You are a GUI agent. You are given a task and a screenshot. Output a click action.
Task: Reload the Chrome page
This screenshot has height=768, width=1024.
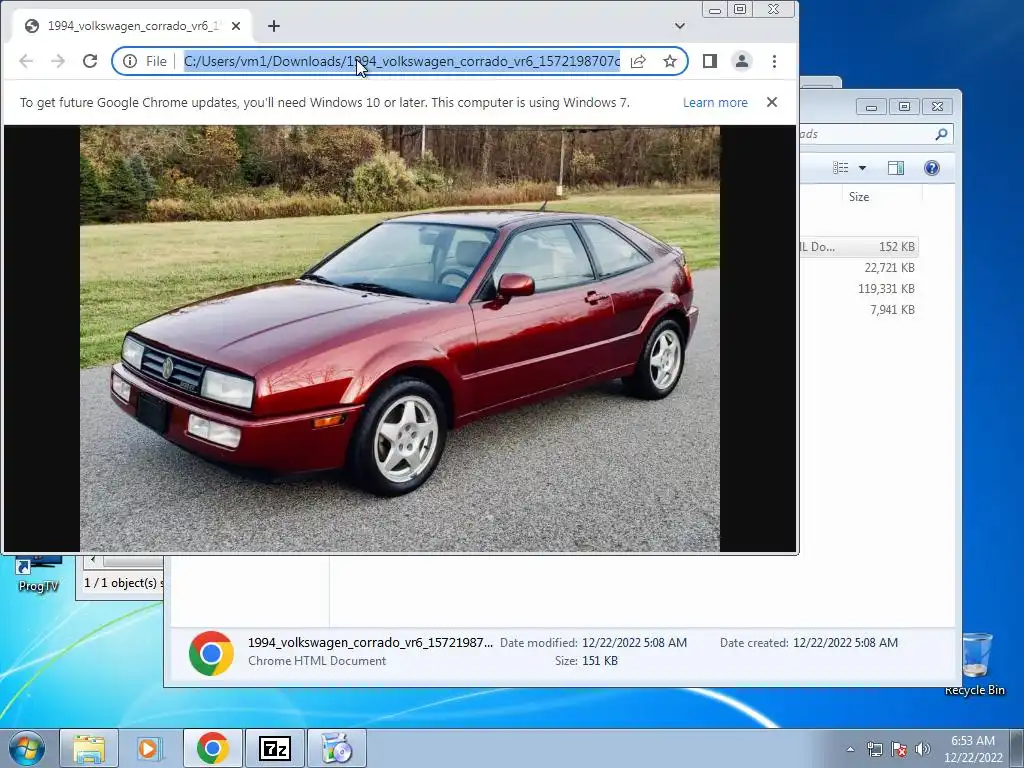(x=90, y=61)
